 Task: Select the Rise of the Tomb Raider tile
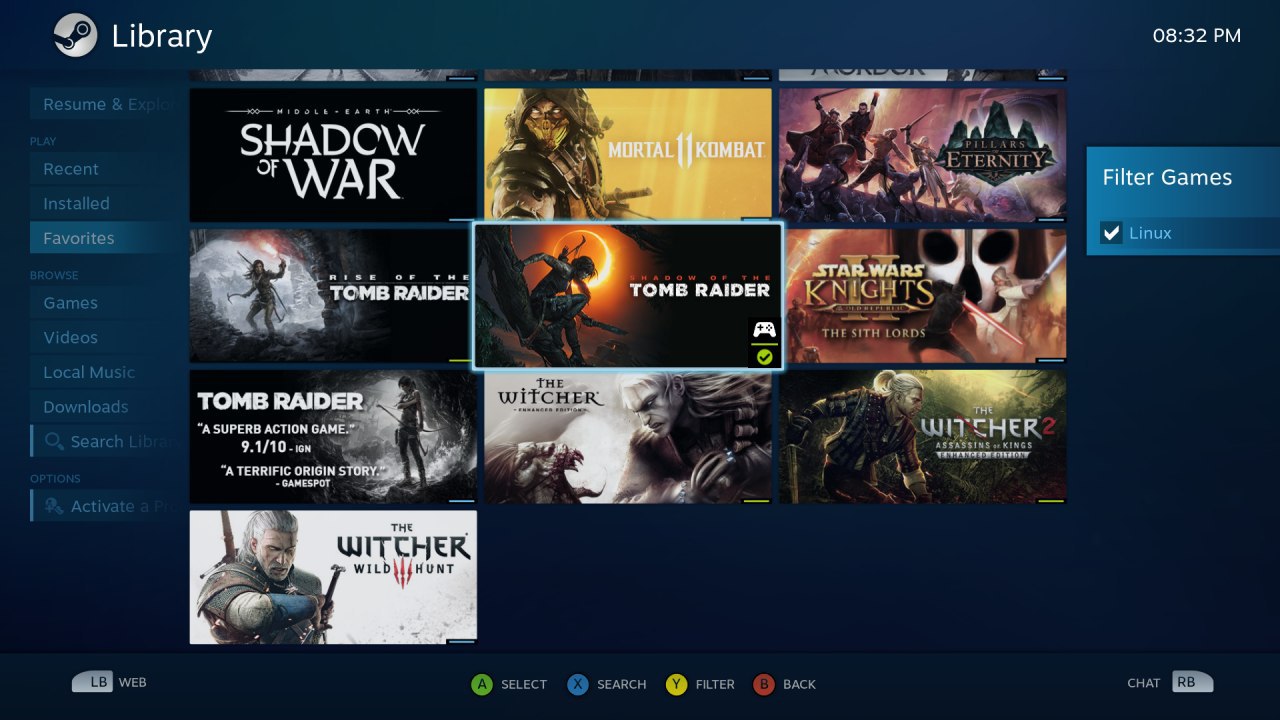(x=333, y=296)
